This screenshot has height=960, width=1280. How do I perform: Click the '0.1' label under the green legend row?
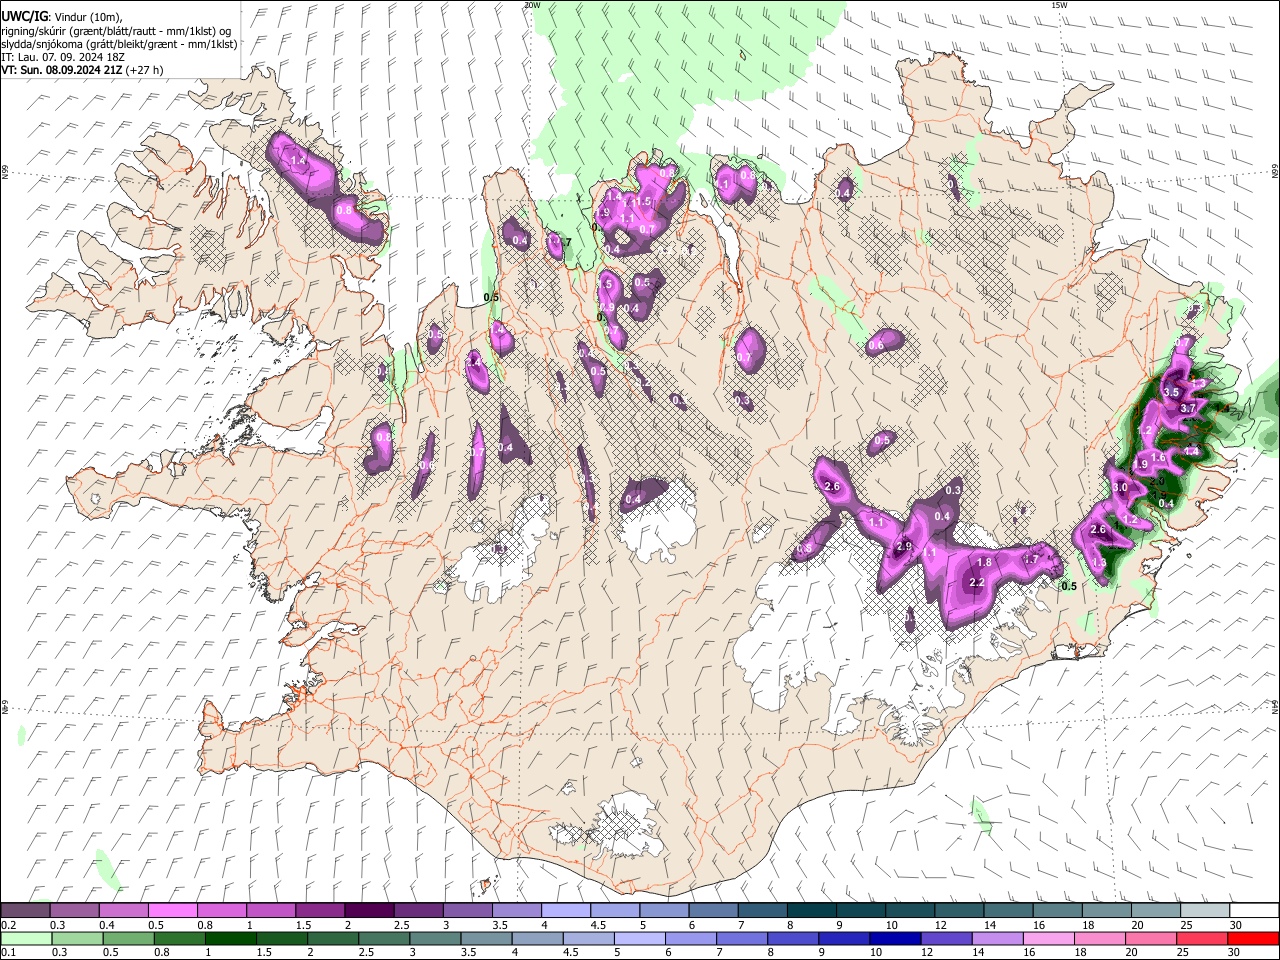click(x=9, y=952)
